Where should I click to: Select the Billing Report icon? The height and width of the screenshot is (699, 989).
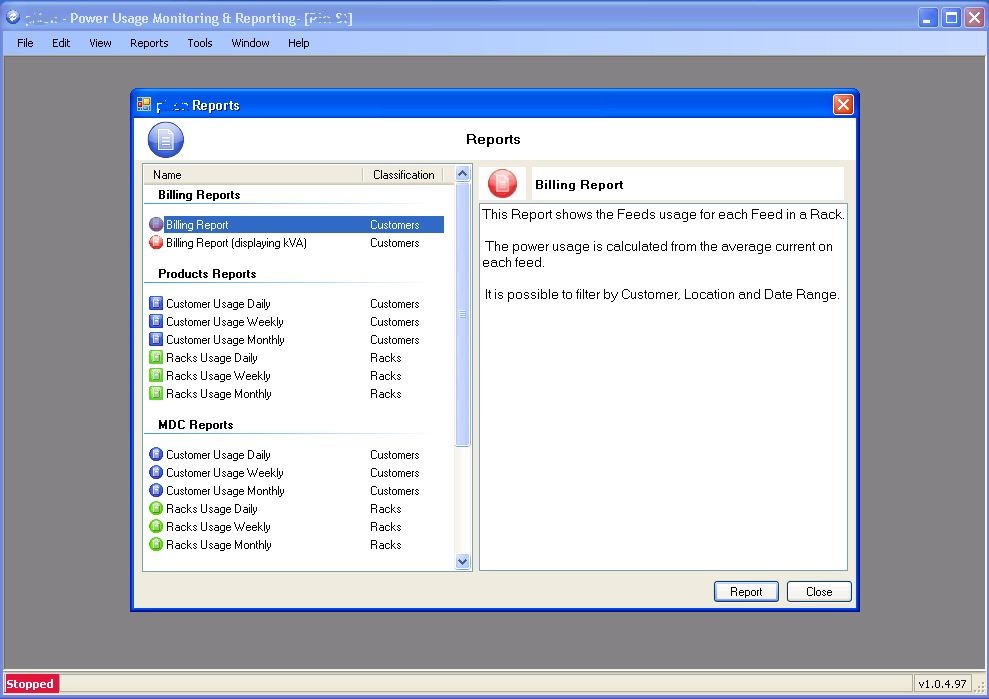point(157,224)
